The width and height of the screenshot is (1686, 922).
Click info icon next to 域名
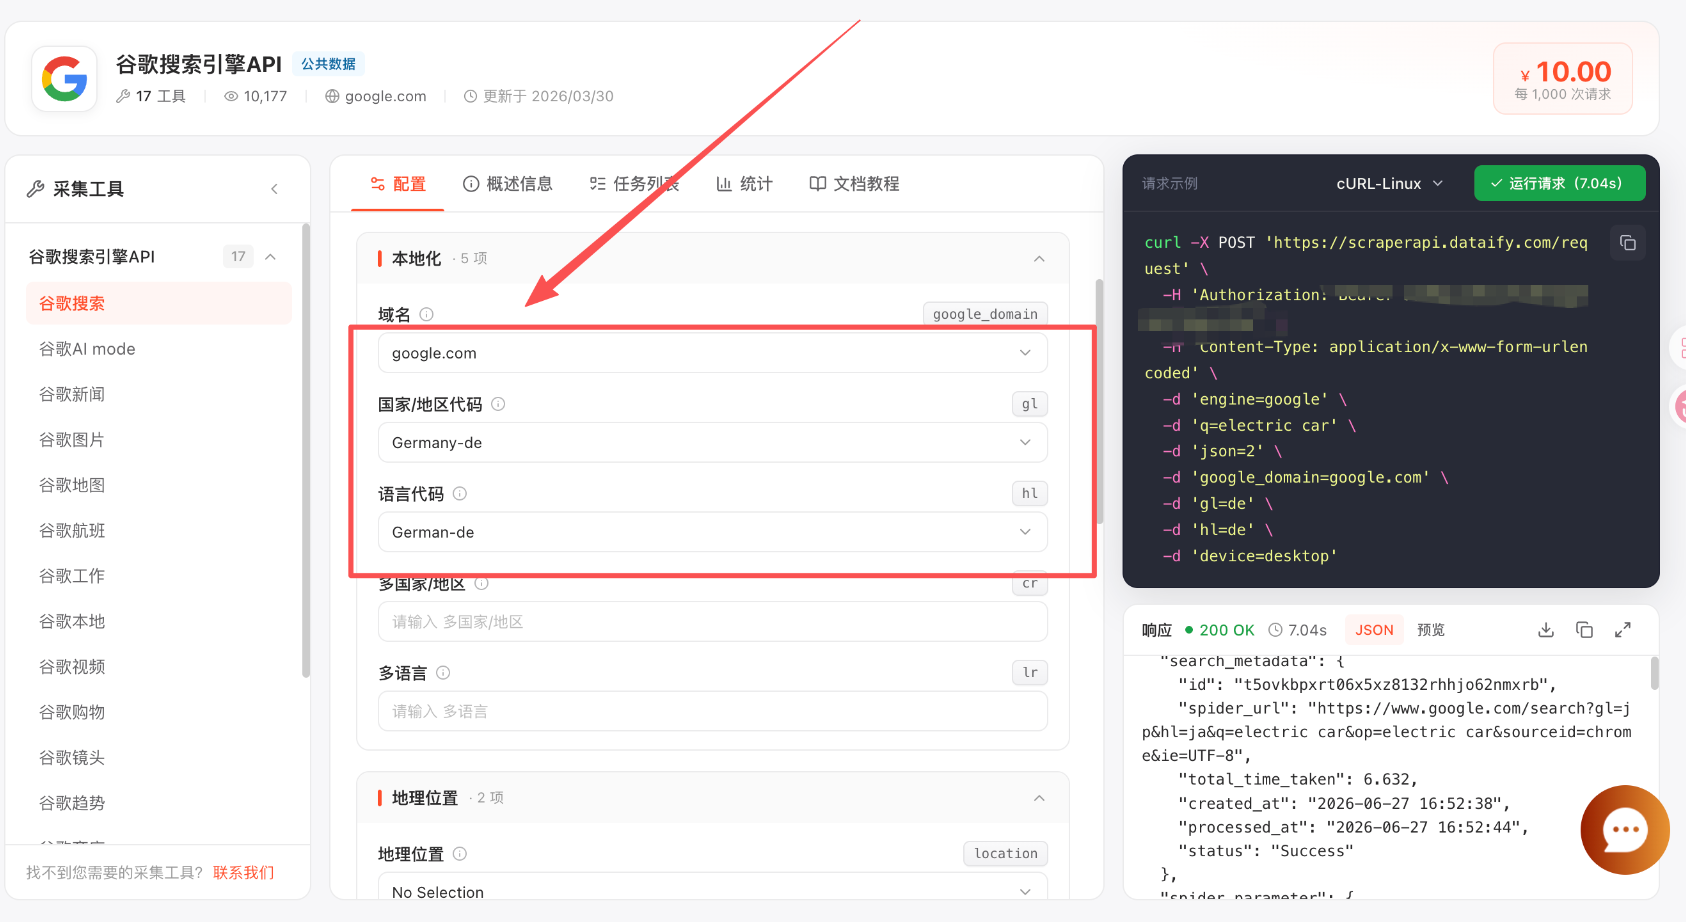427,314
